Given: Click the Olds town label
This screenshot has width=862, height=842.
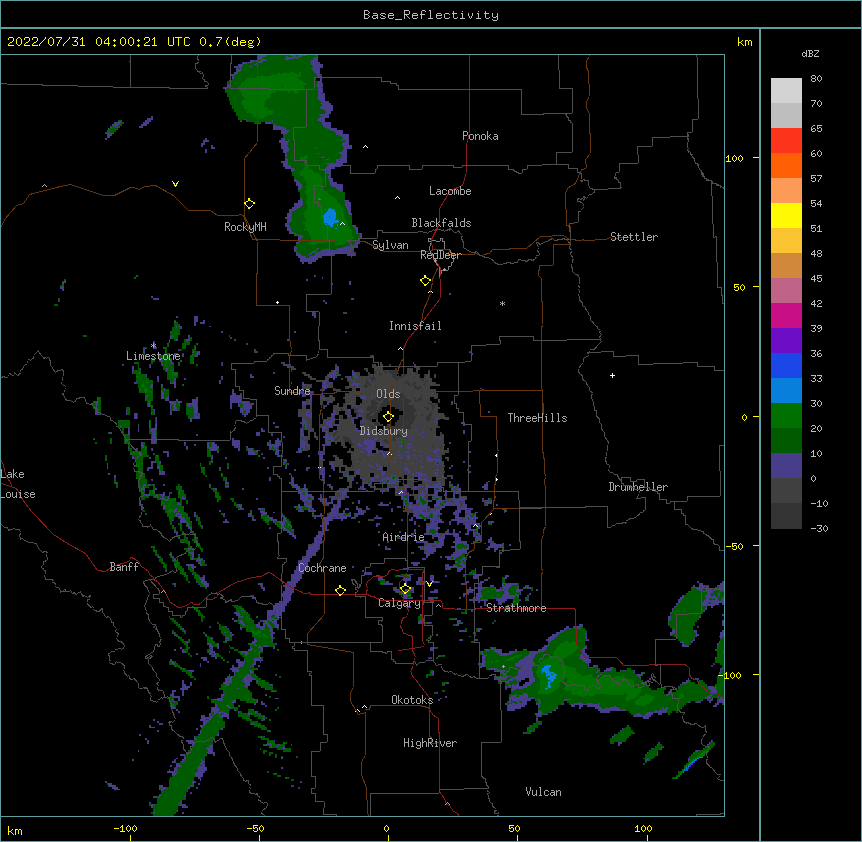Looking at the screenshot, I should coord(388,394).
